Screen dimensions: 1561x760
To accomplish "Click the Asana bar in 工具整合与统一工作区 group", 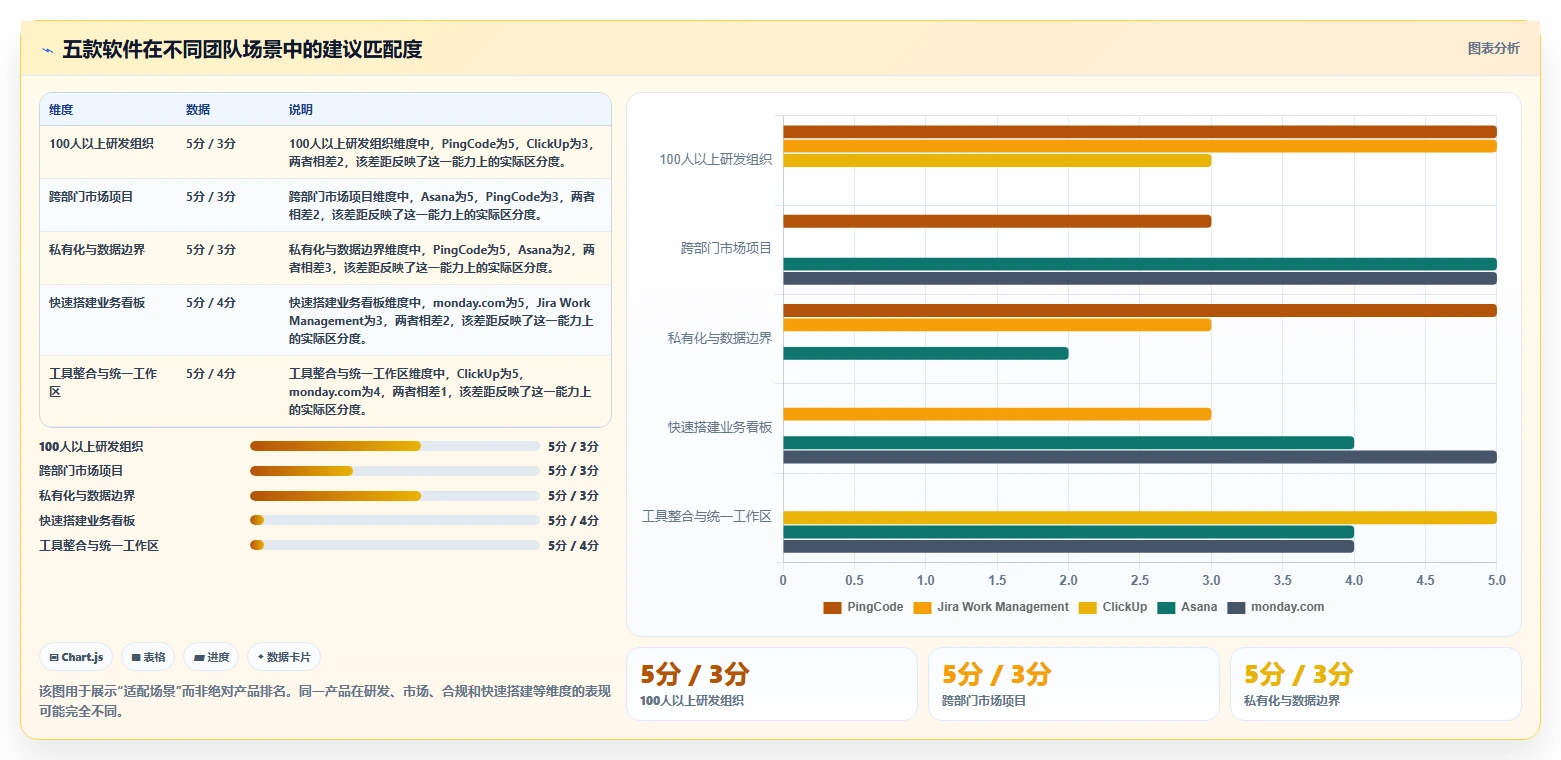I will coord(1068,532).
